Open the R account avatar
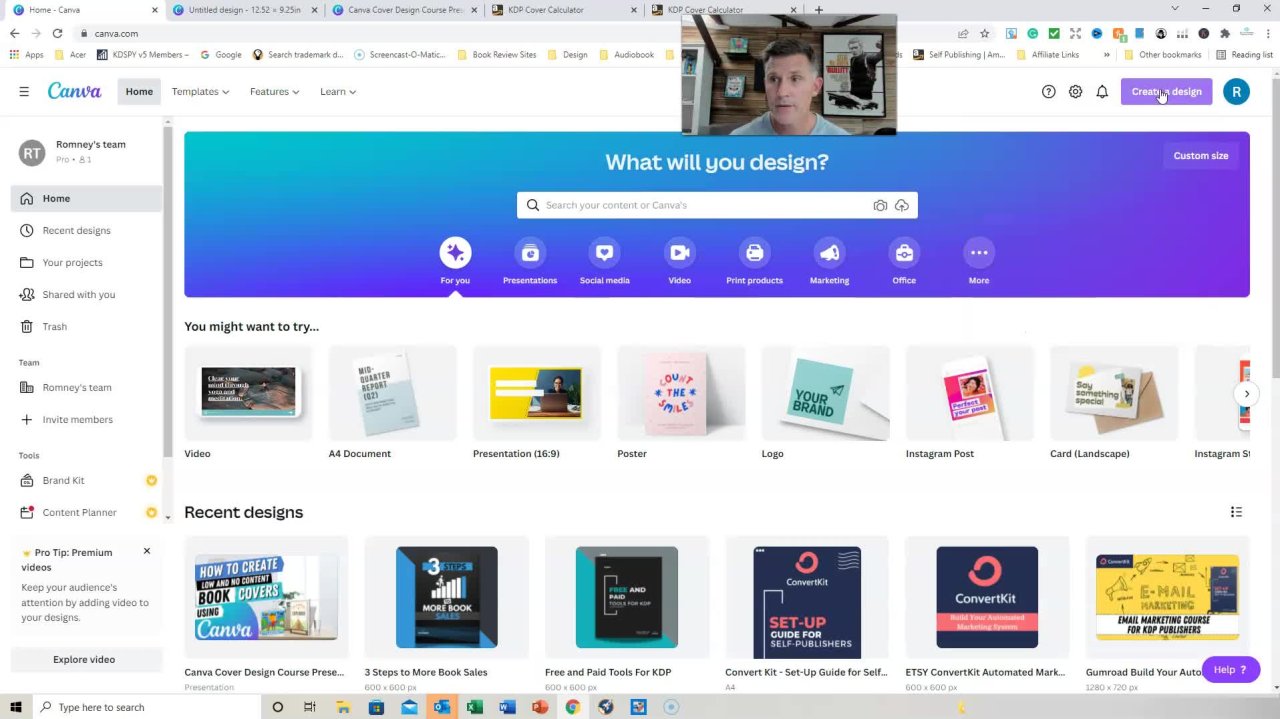This screenshot has height=719, width=1280. pos(1236,92)
